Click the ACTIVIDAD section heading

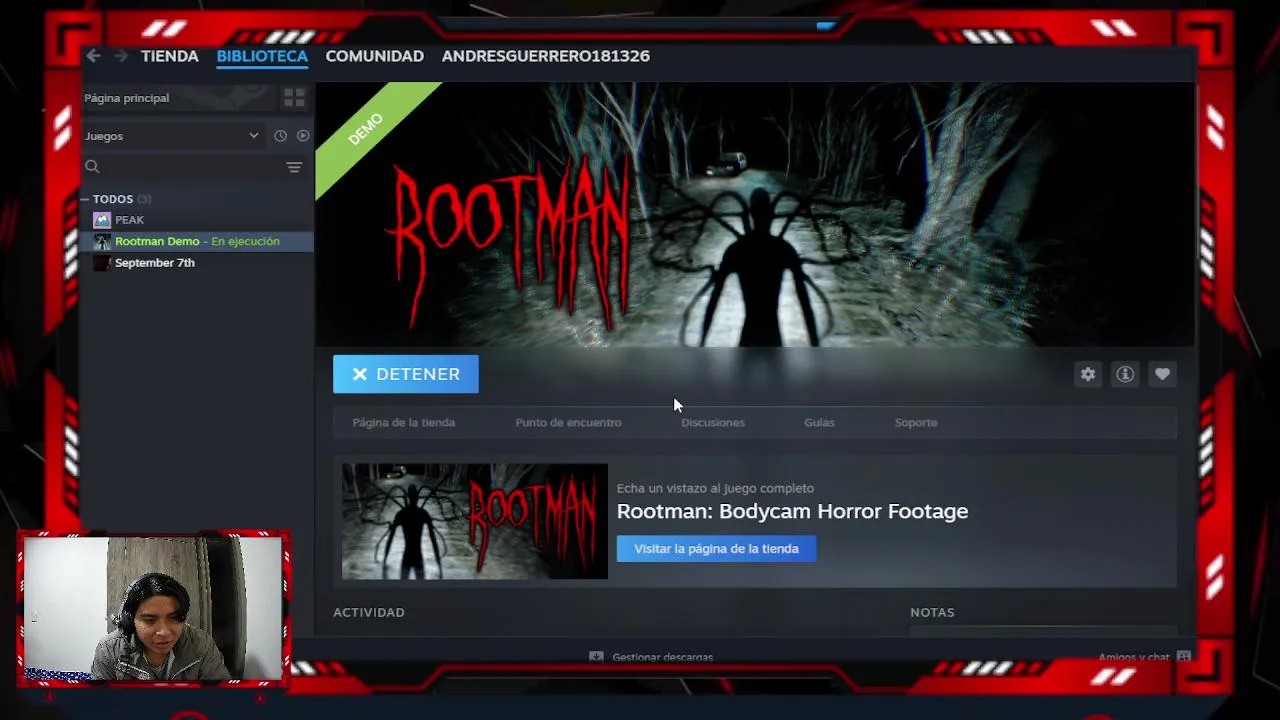coord(369,612)
